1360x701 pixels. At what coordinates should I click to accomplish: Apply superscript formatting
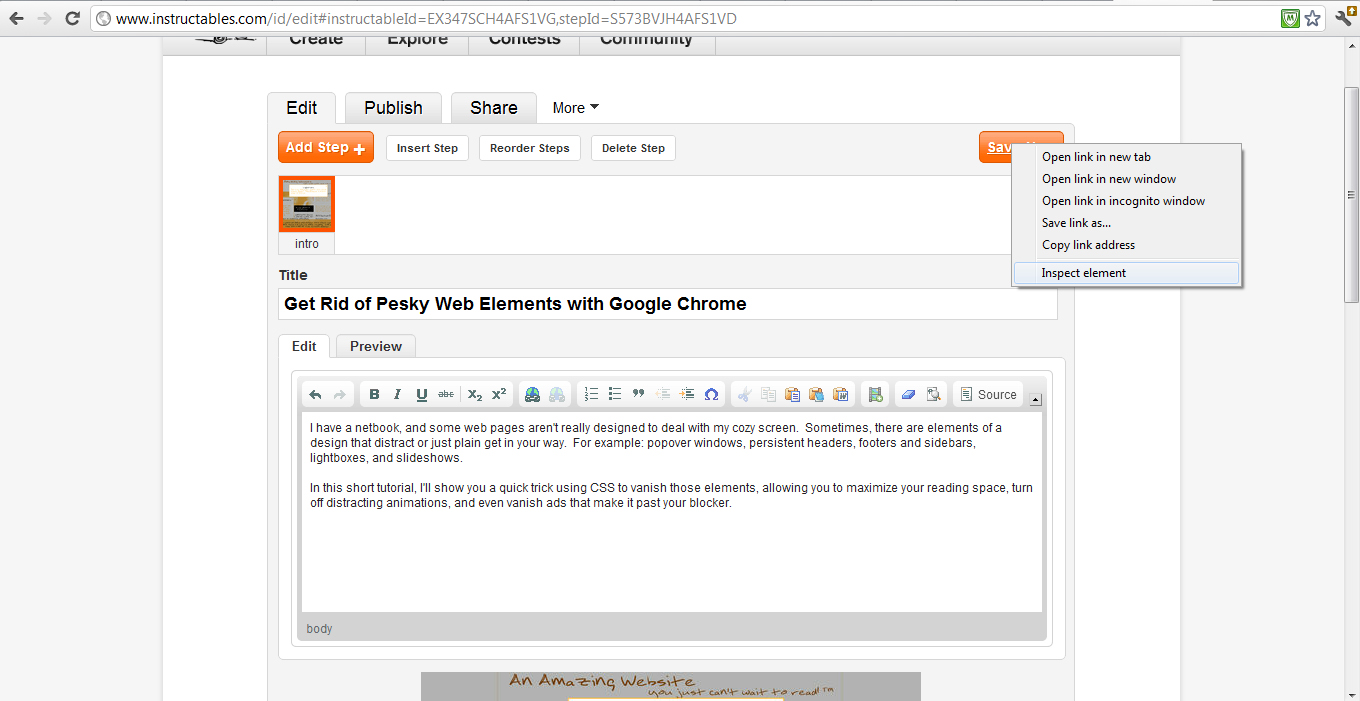click(499, 395)
